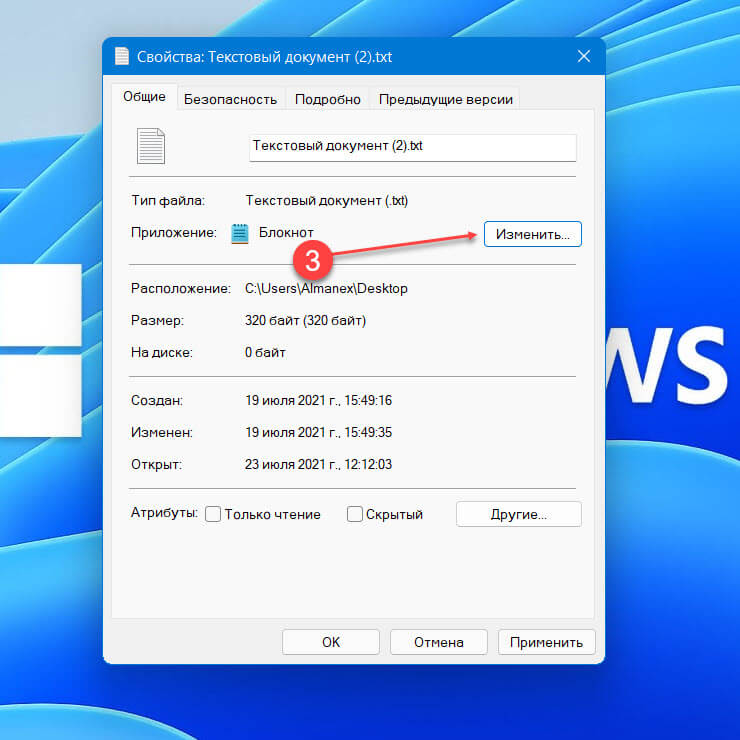Image resolution: width=740 pixels, height=740 pixels.
Task: Click the Приложение label
Action: click(174, 233)
